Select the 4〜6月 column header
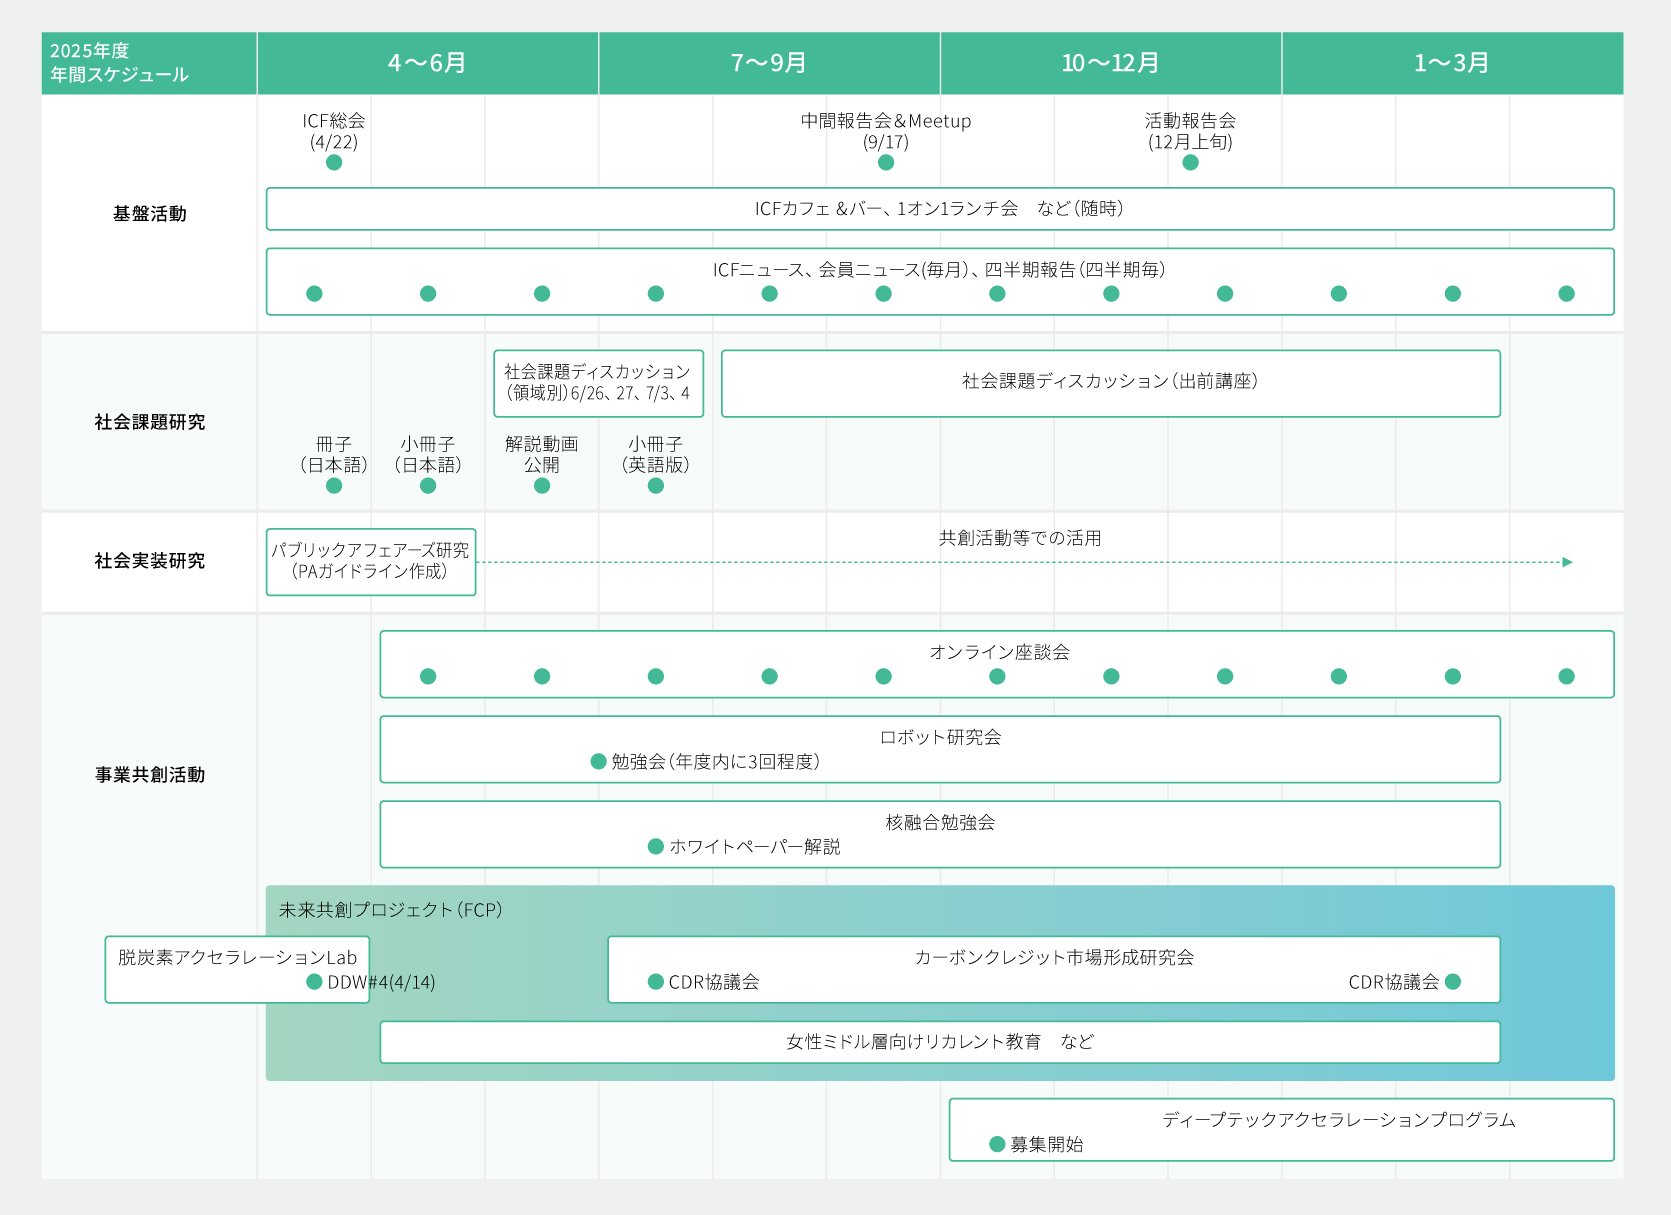Viewport: 1671px width, 1215px height. (428, 63)
